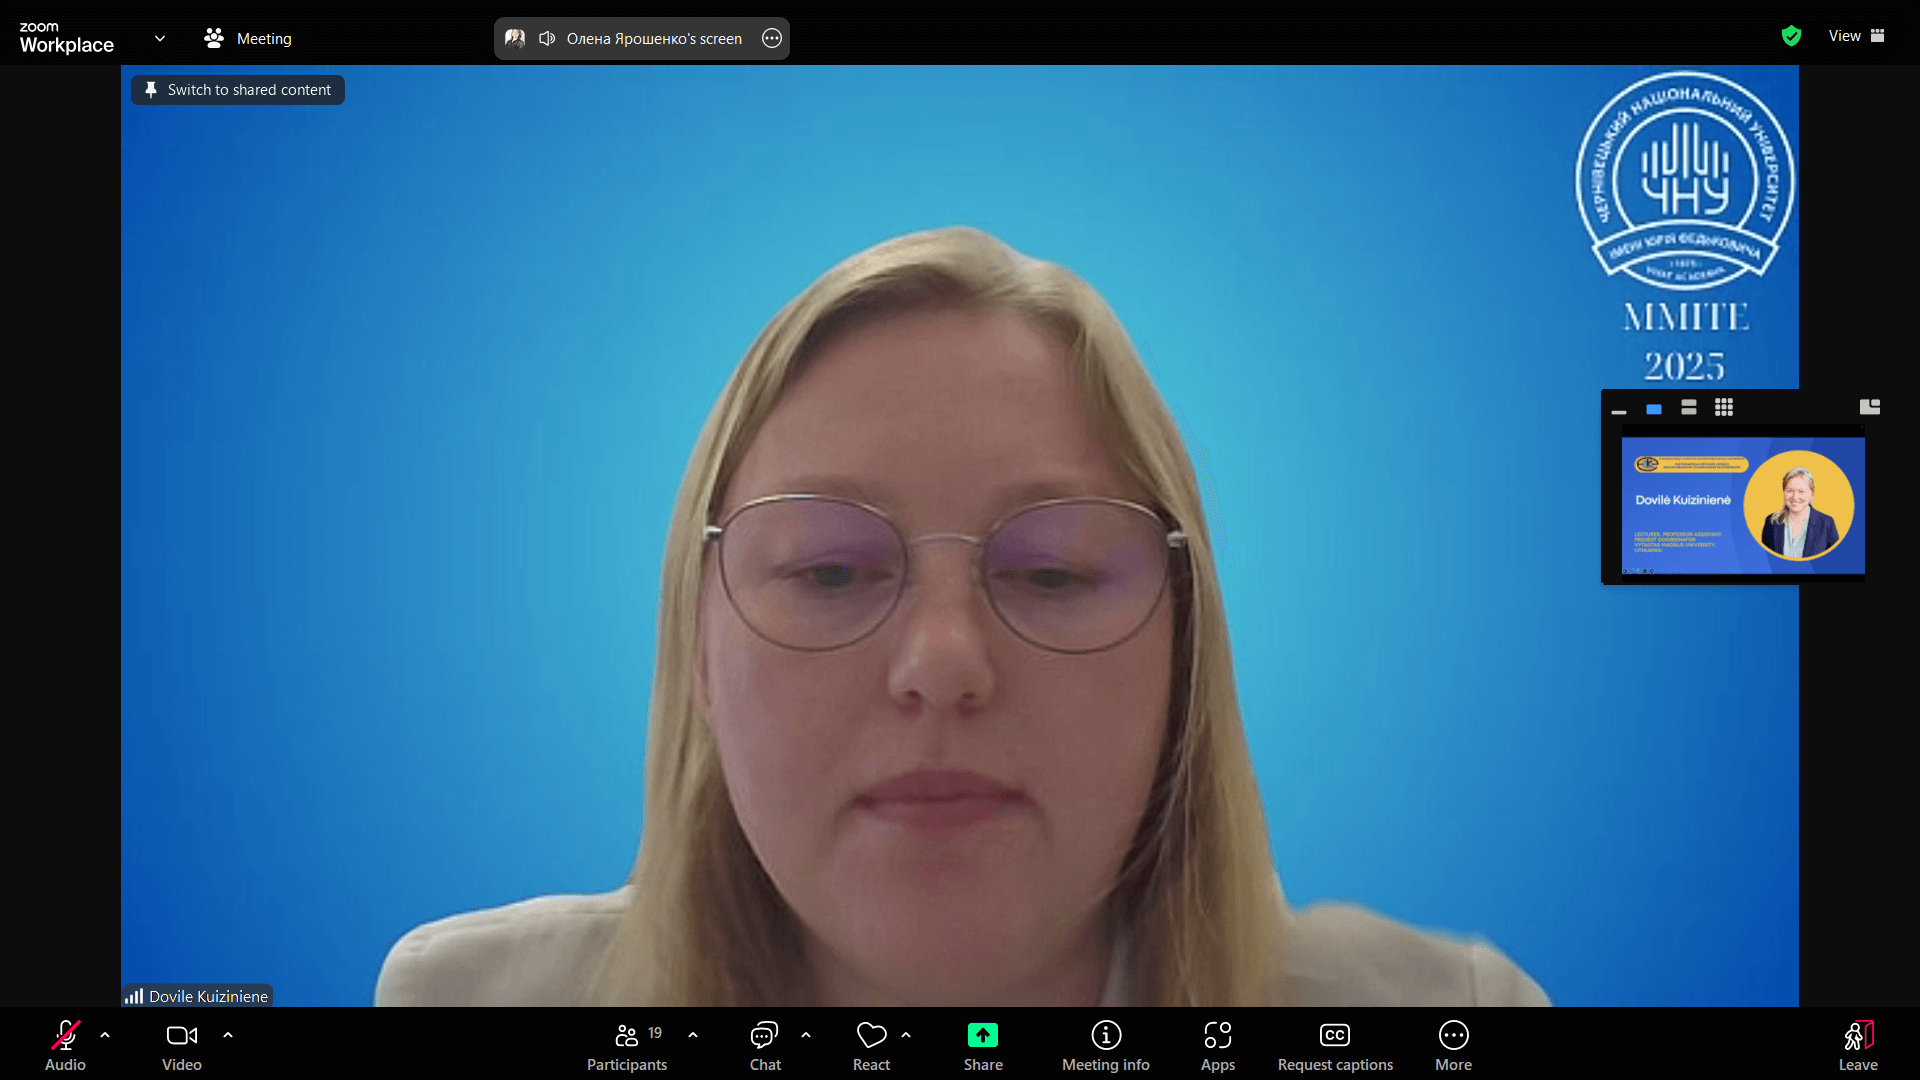The image size is (1920, 1080).
Task: Open the Participants panel
Action: [x=627, y=1045]
